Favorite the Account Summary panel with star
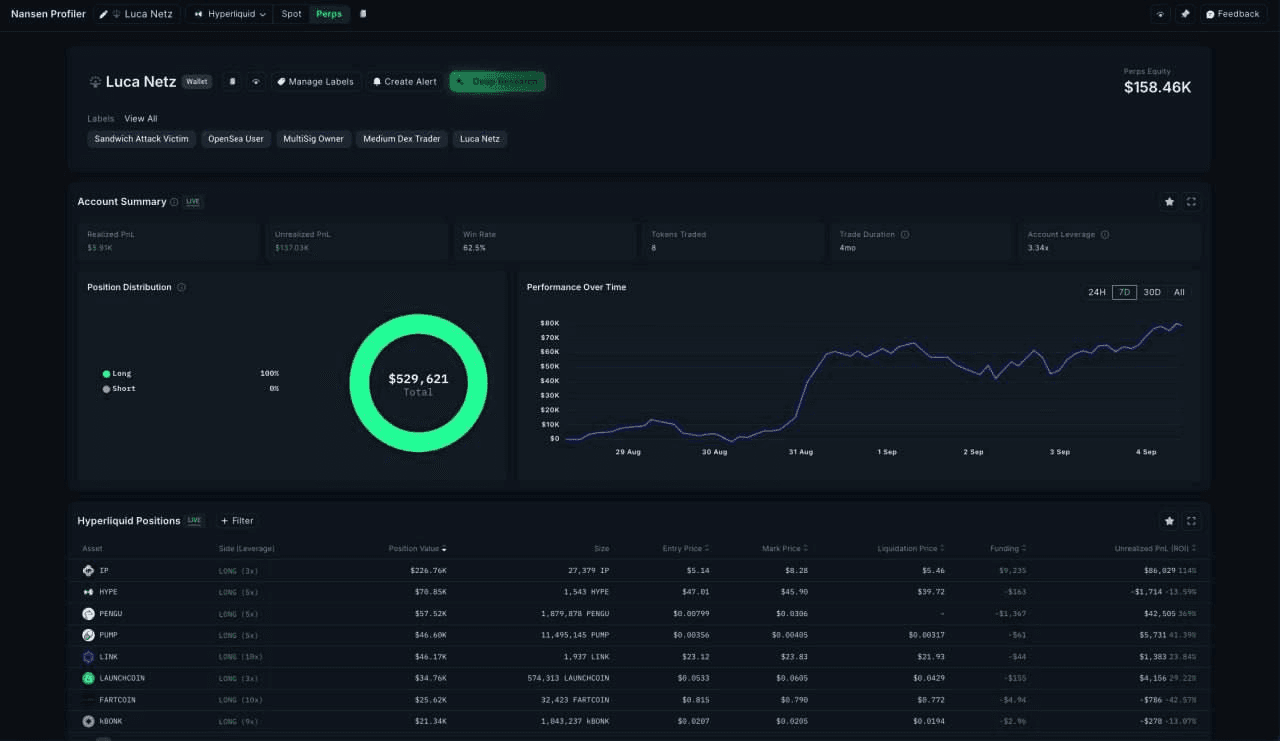This screenshot has height=741, width=1280. pyautogui.click(x=1169, y=202)
